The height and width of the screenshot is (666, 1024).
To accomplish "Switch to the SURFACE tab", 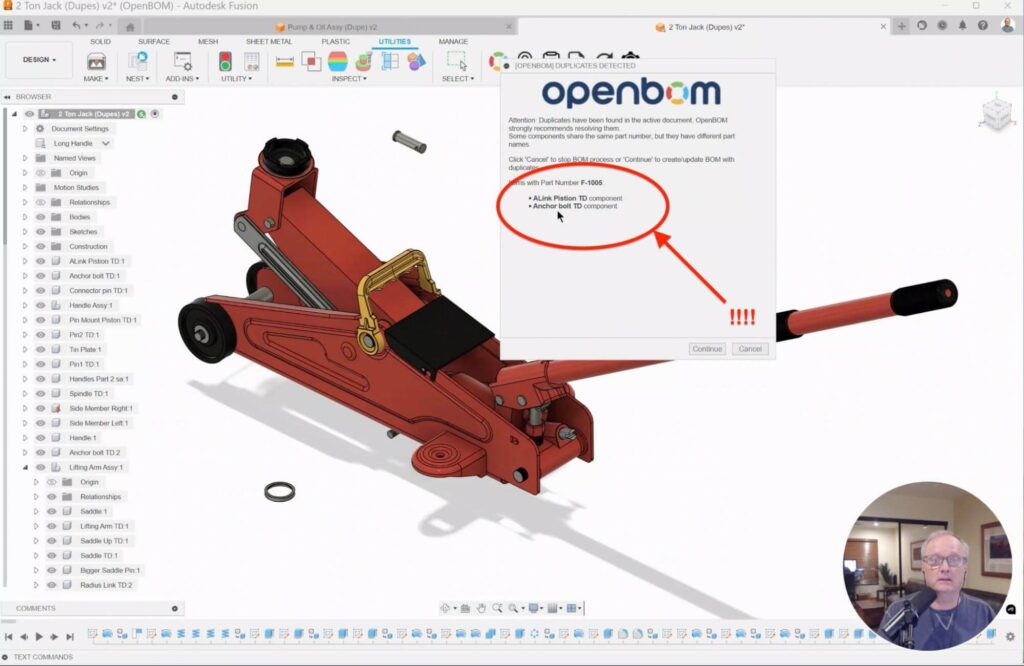I will (x=153, y=41).
